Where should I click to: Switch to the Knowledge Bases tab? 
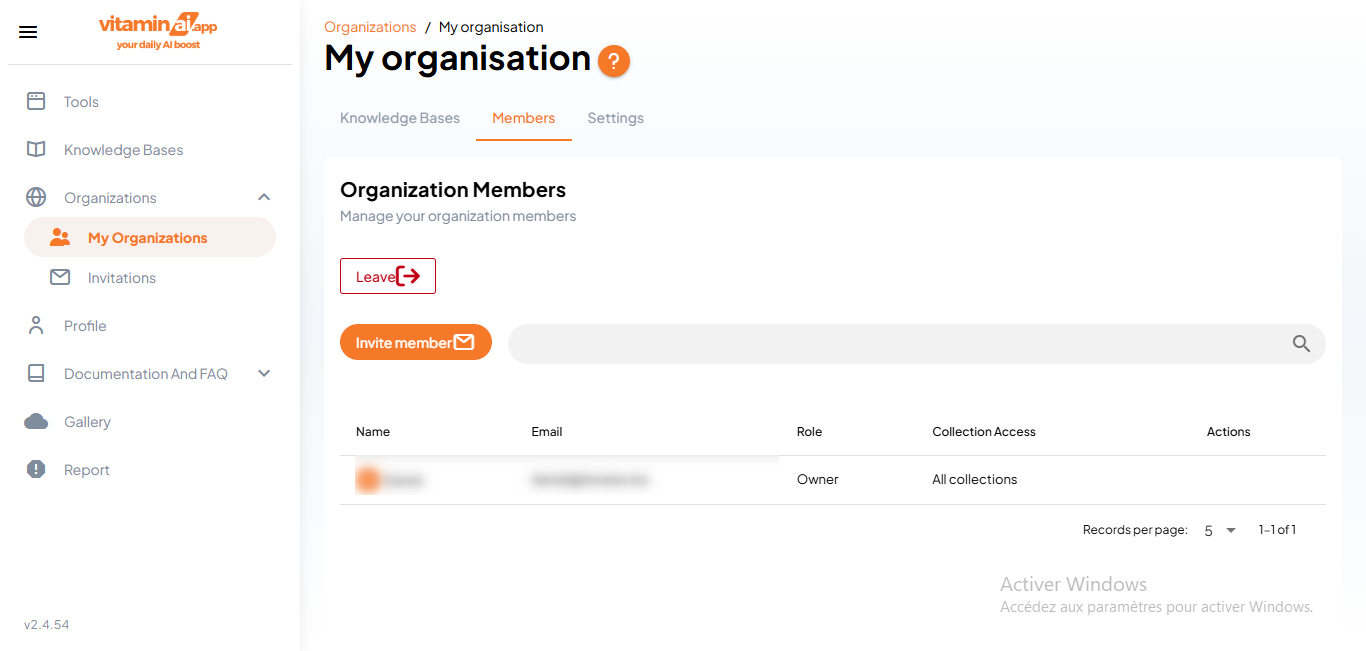pyautogui.click(x=399, y=117)
